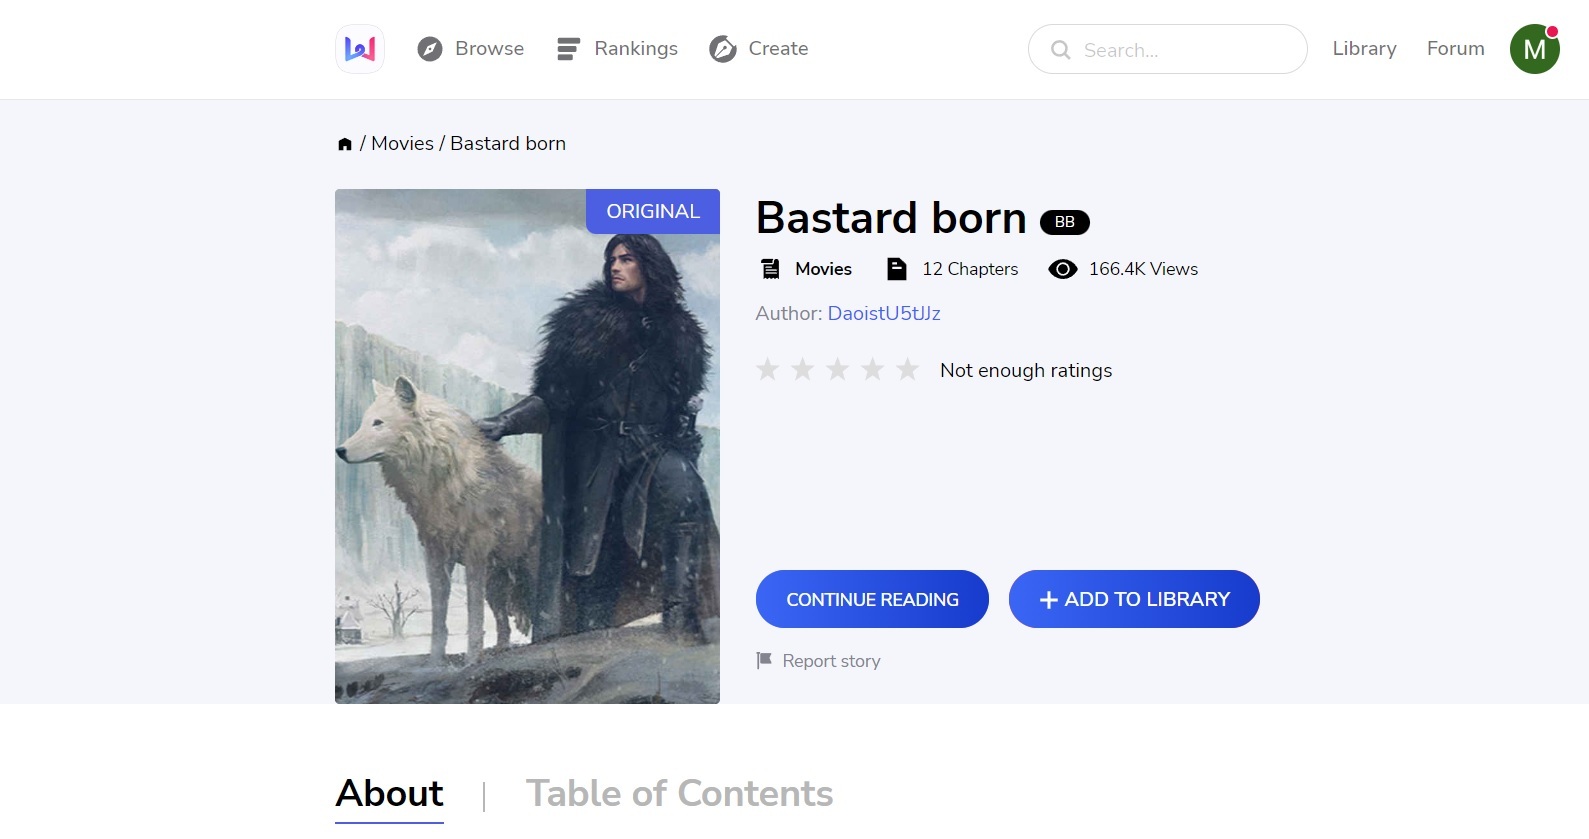Click the Create pen icon
The width and height of the screenshot is (1589, 839).
[722, 49]
